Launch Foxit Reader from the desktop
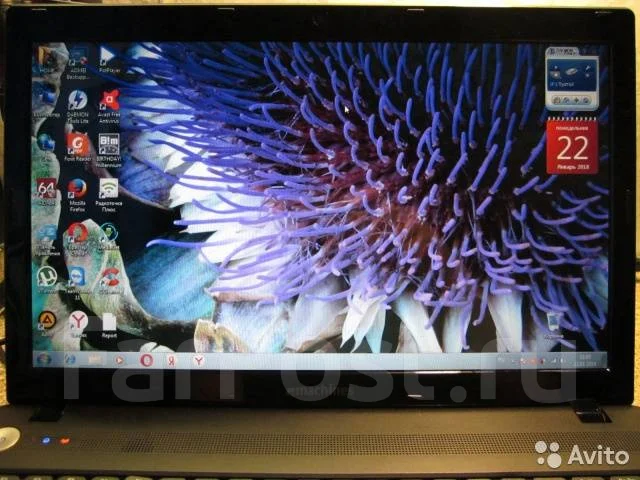The image size is (640, 480). (77, 147)
